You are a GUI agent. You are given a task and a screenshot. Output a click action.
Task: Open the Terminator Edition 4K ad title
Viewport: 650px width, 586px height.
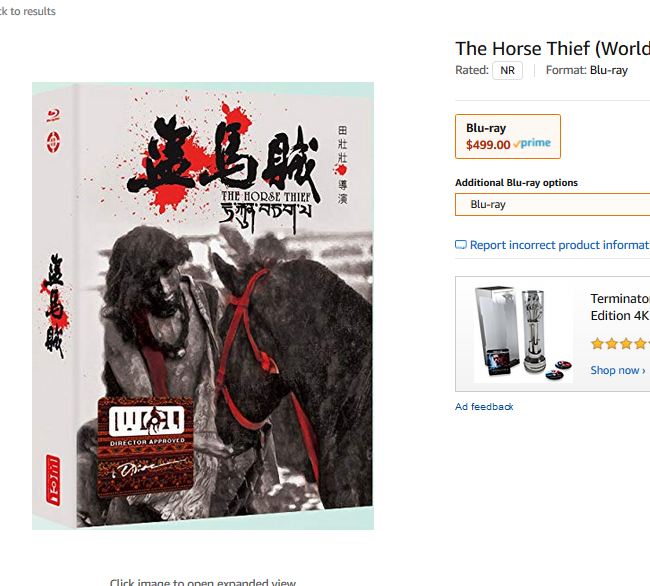620,307
